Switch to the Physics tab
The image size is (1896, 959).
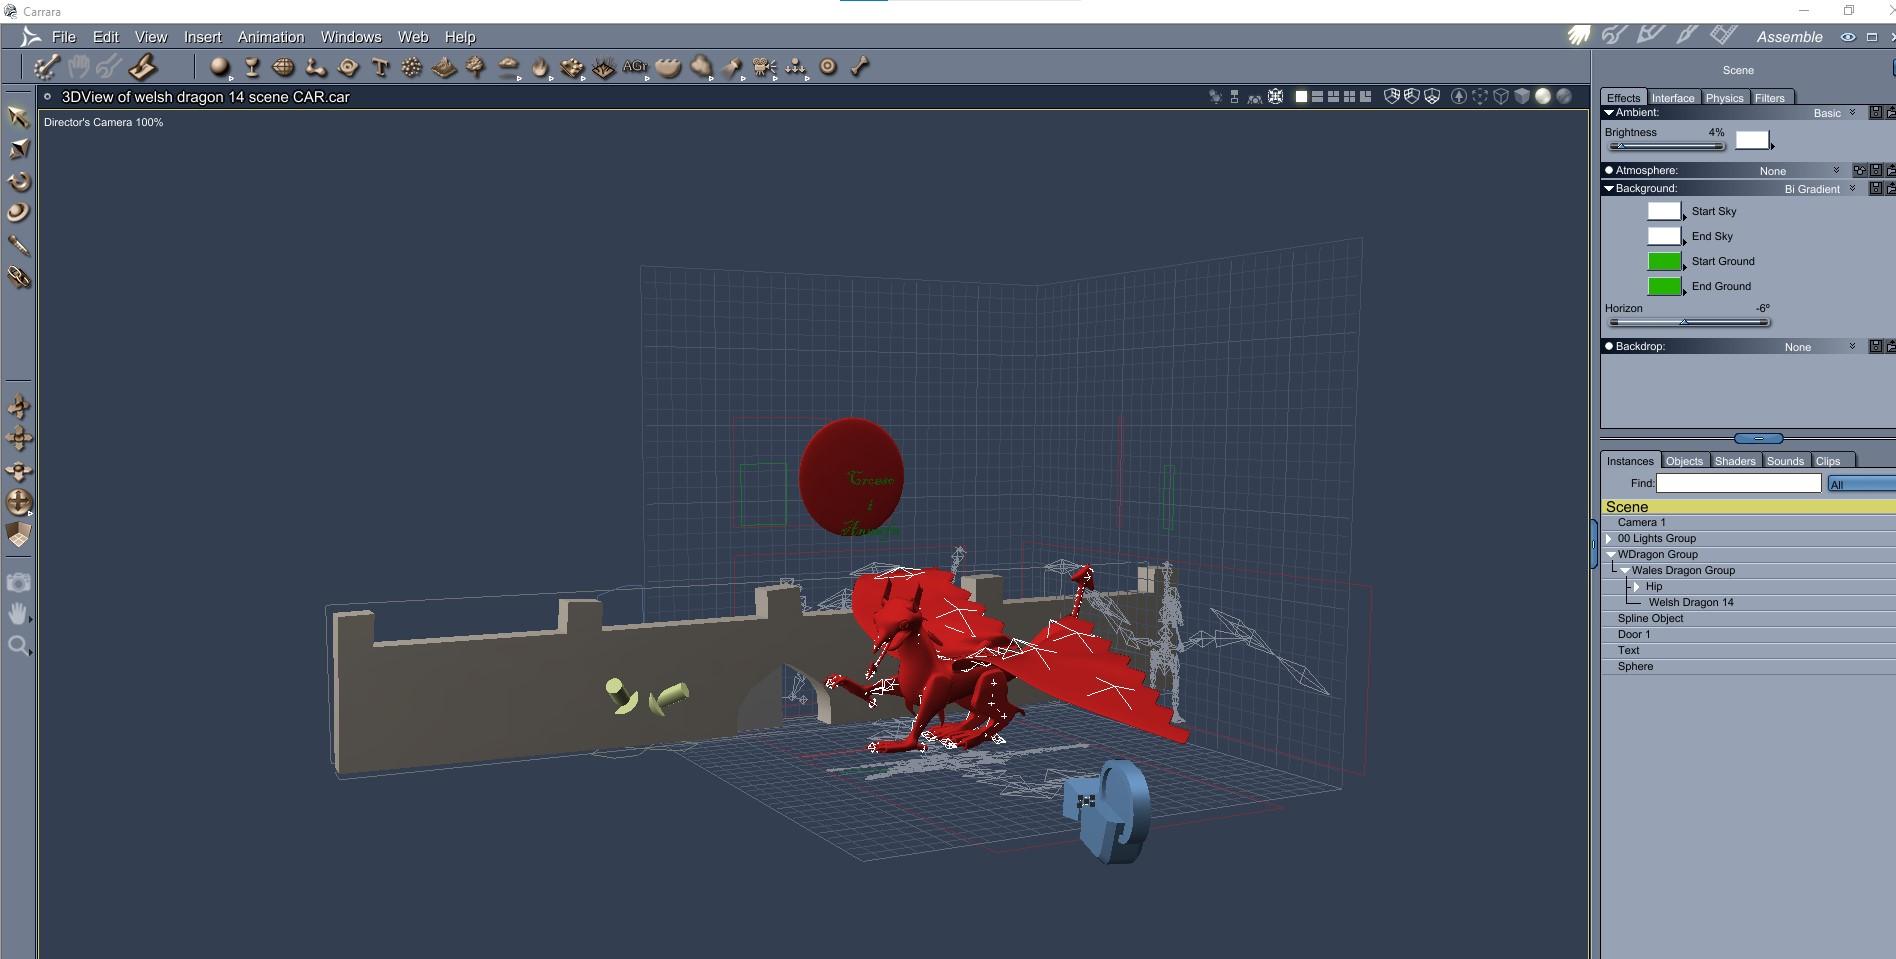pos(1725,98)
